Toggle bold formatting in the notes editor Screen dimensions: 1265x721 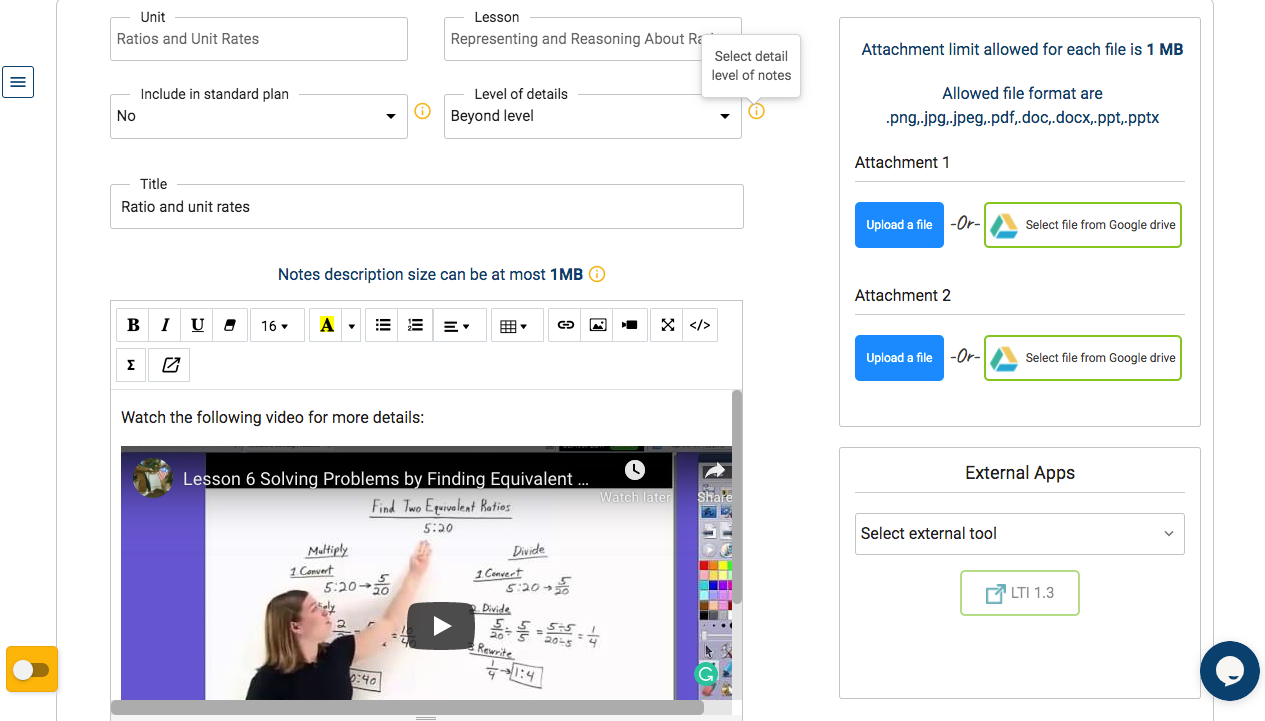pyautogui.click(x=133, y=325)
